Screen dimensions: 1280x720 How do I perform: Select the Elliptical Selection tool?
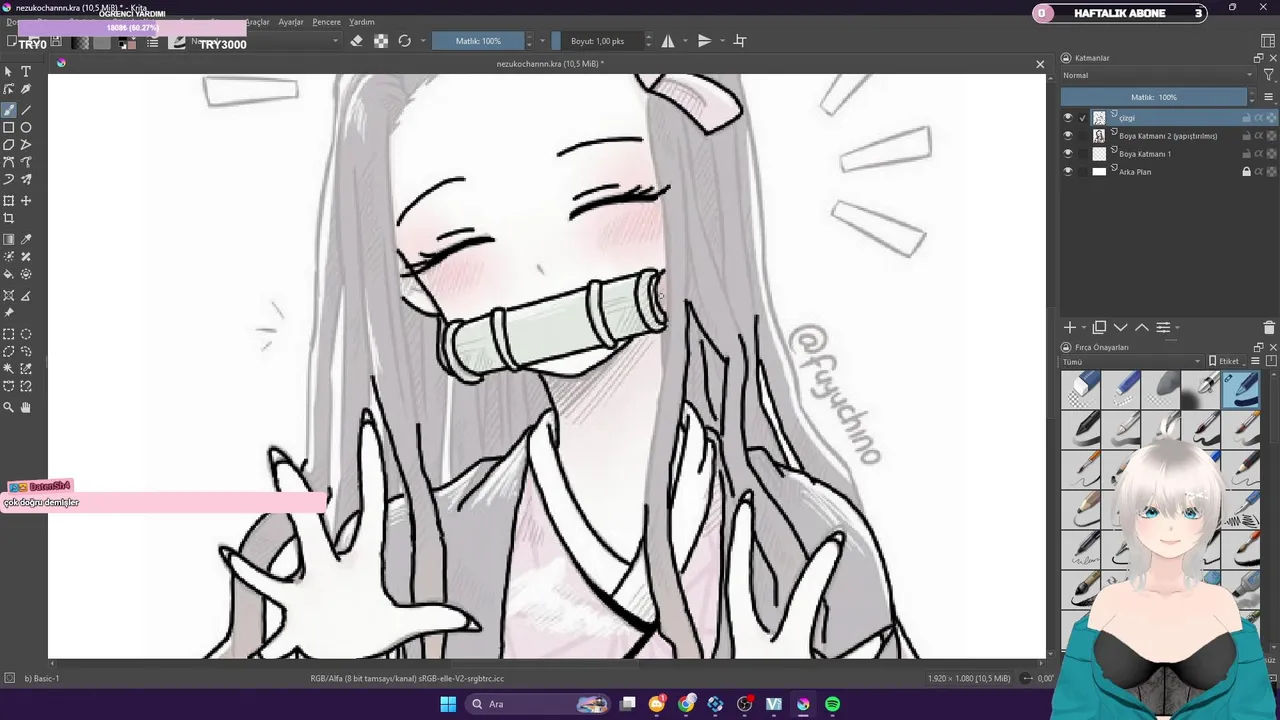coord(26,334)
